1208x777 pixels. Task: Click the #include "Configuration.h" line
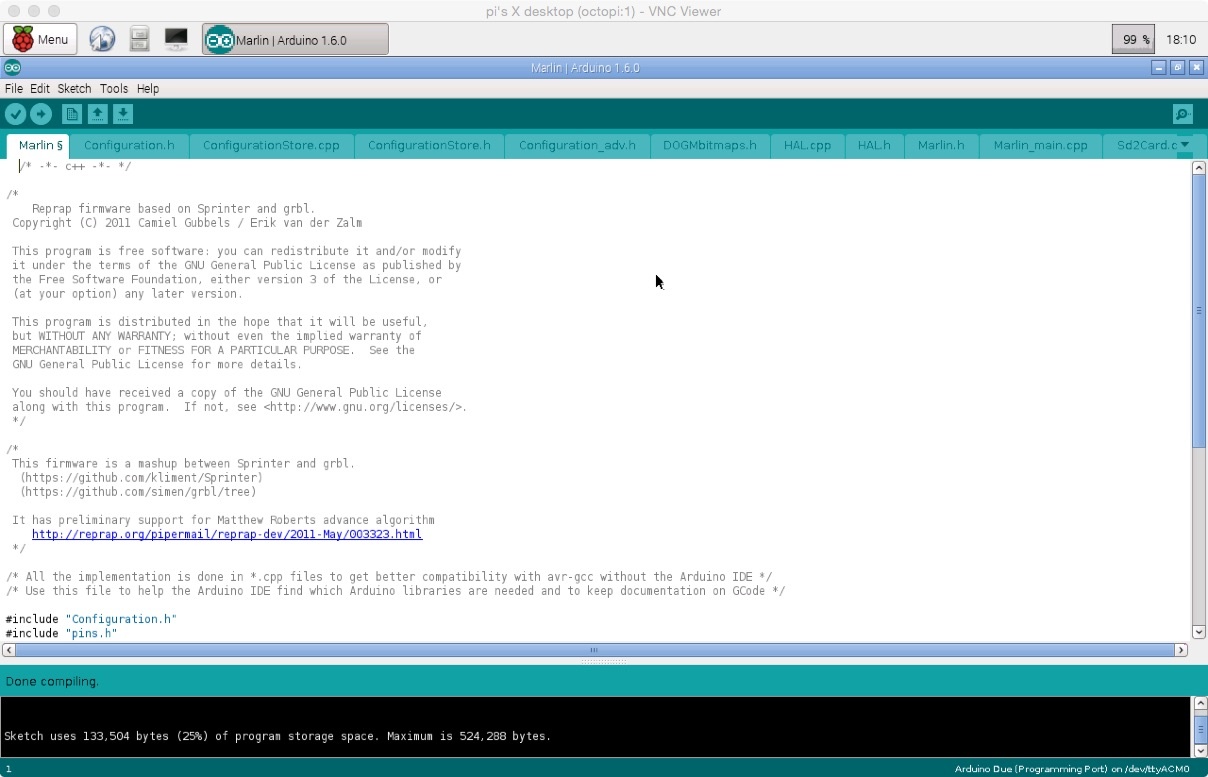(91, 619)
